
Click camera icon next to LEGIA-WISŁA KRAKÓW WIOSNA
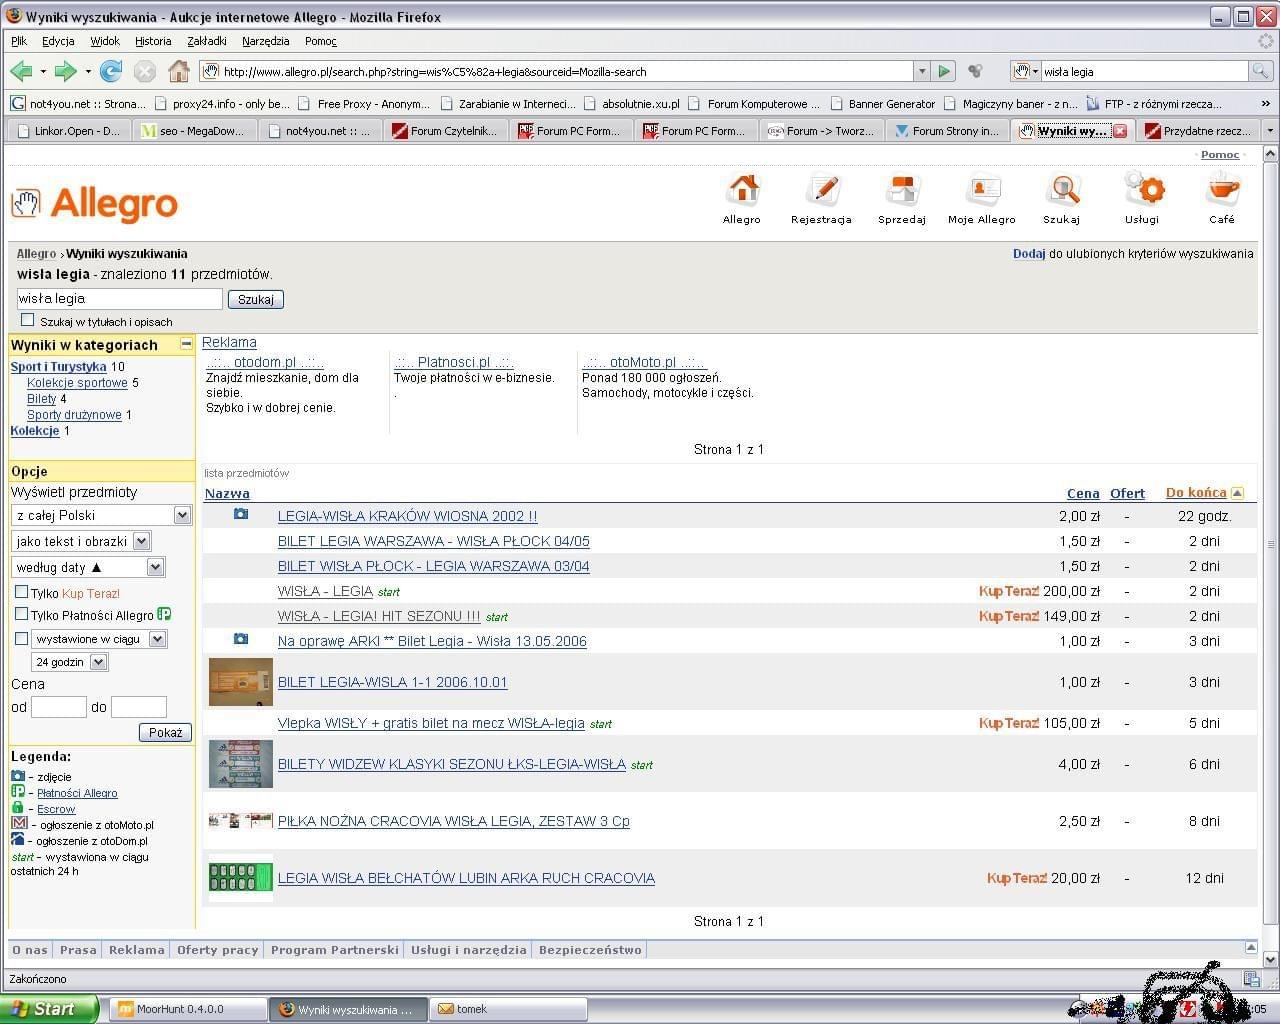point(240,514)
